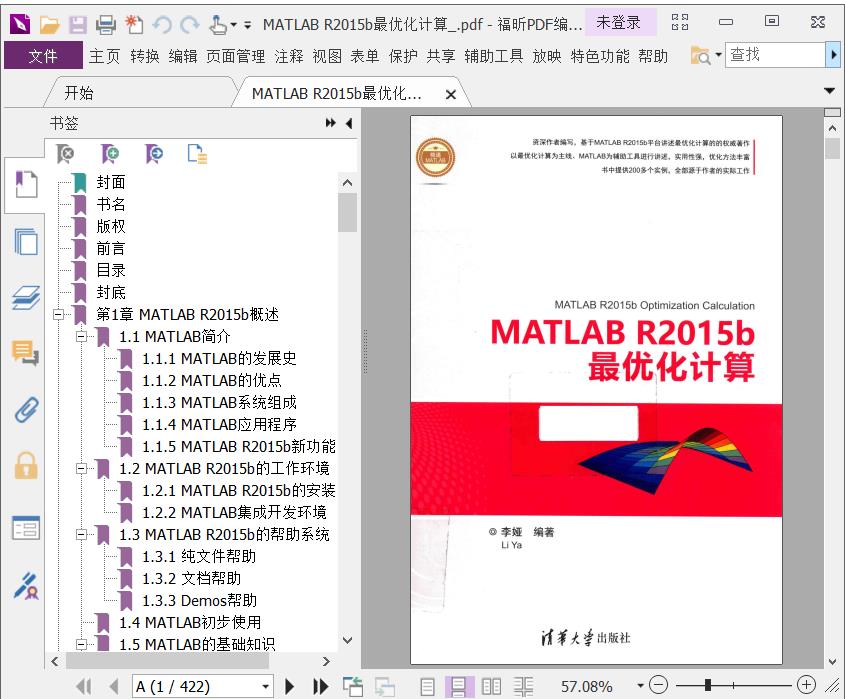The image size is (845, 699).
Task: Open the 帮助 ribbon tab
Action: tap(653, 56)
